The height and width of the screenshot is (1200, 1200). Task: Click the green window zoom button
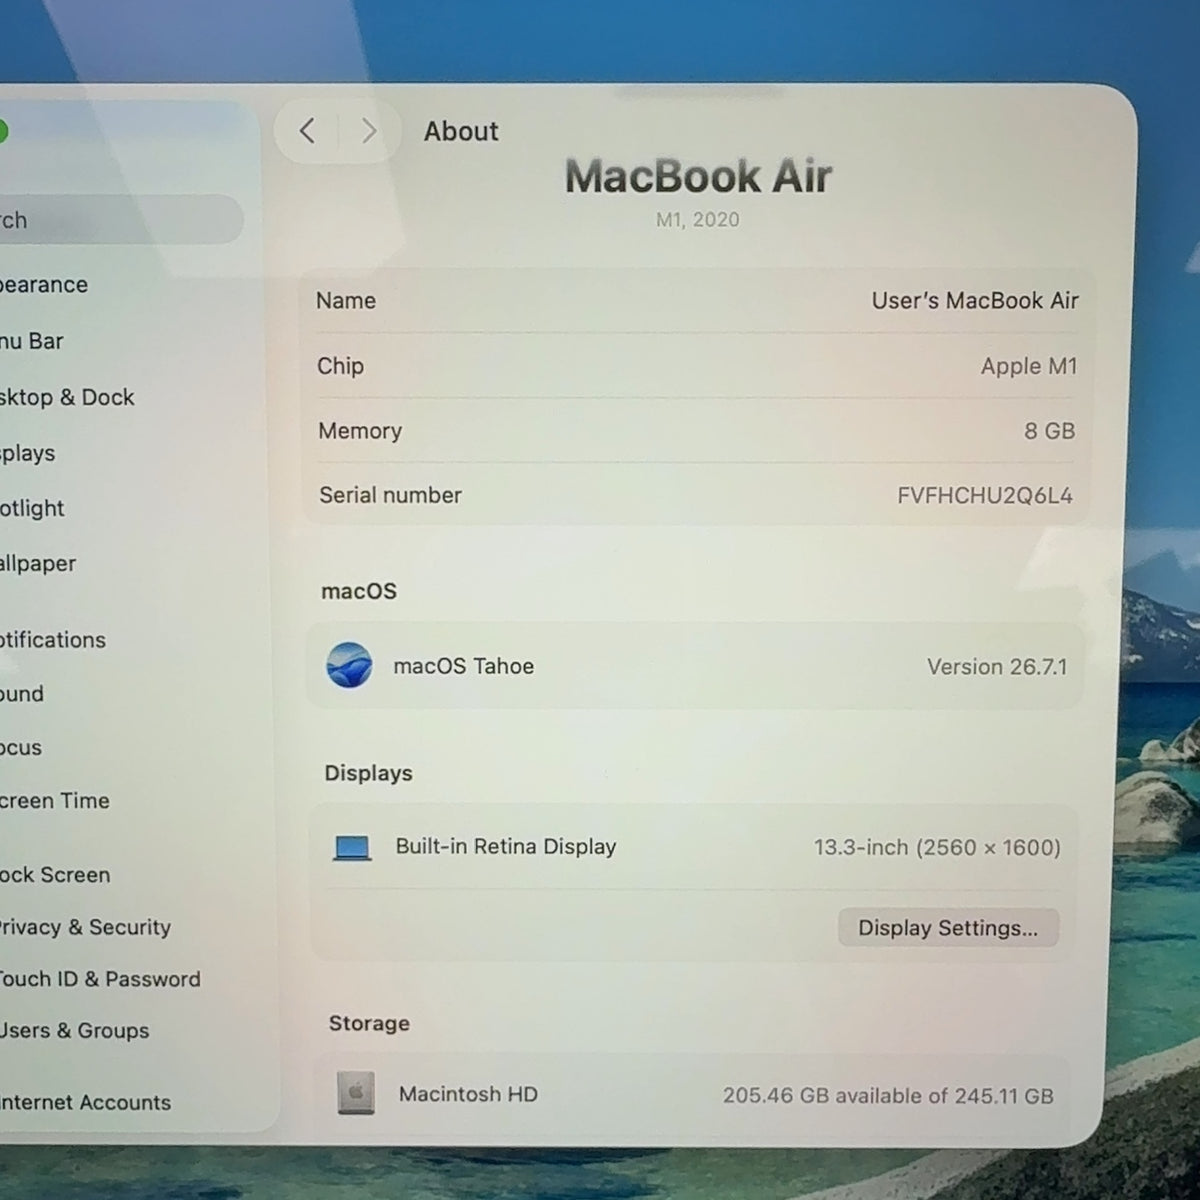pos(2,131)
